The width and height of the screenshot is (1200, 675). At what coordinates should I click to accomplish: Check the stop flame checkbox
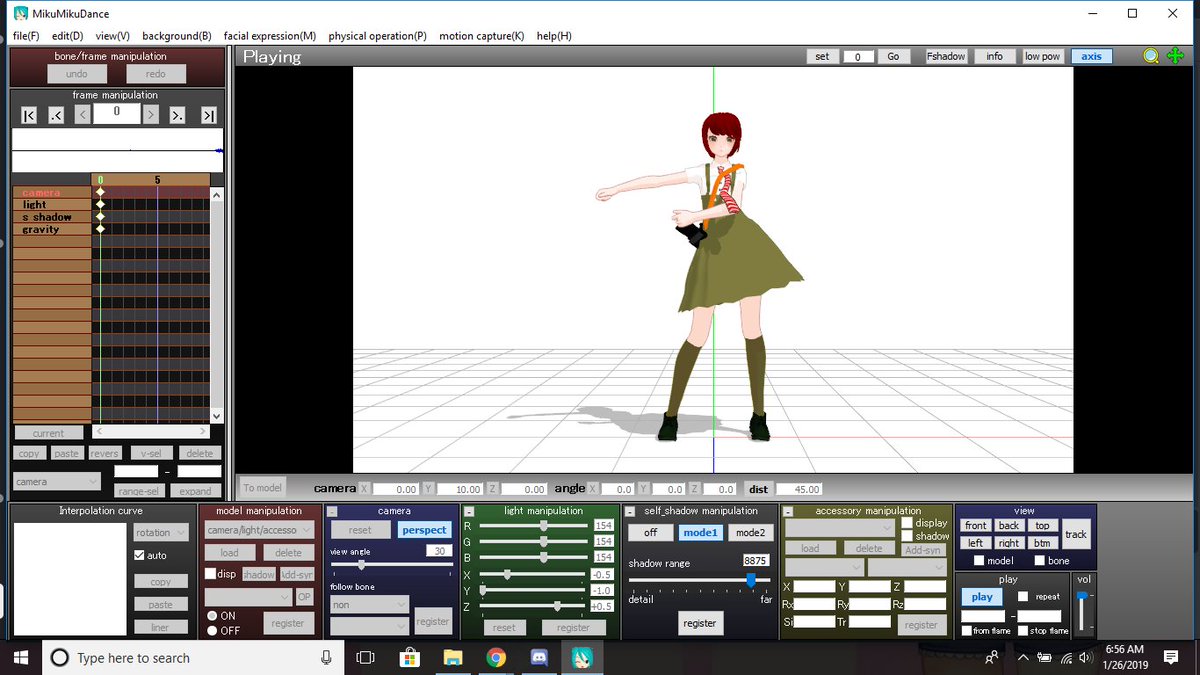click(1023, 631)
